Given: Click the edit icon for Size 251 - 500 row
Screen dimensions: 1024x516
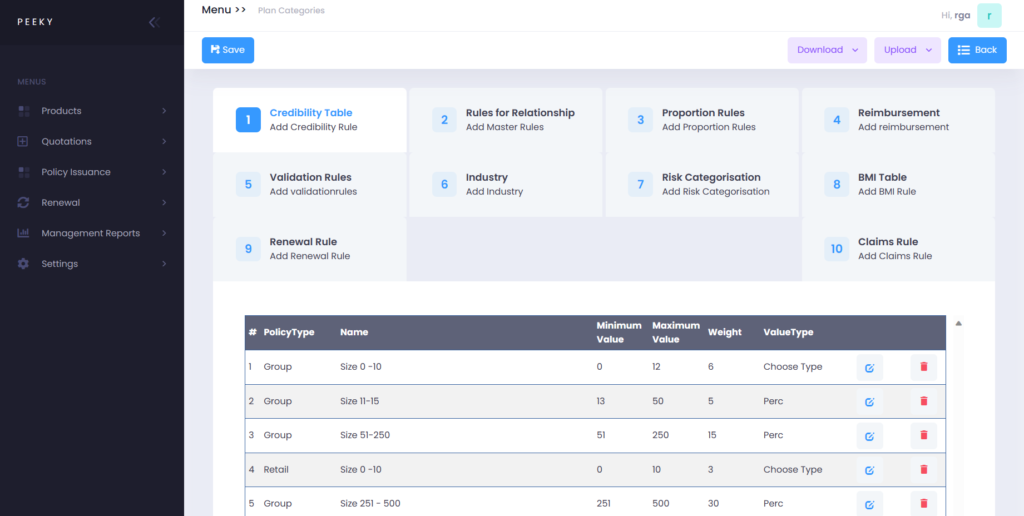Looking at the screenshot, I should tap(869, 504).
